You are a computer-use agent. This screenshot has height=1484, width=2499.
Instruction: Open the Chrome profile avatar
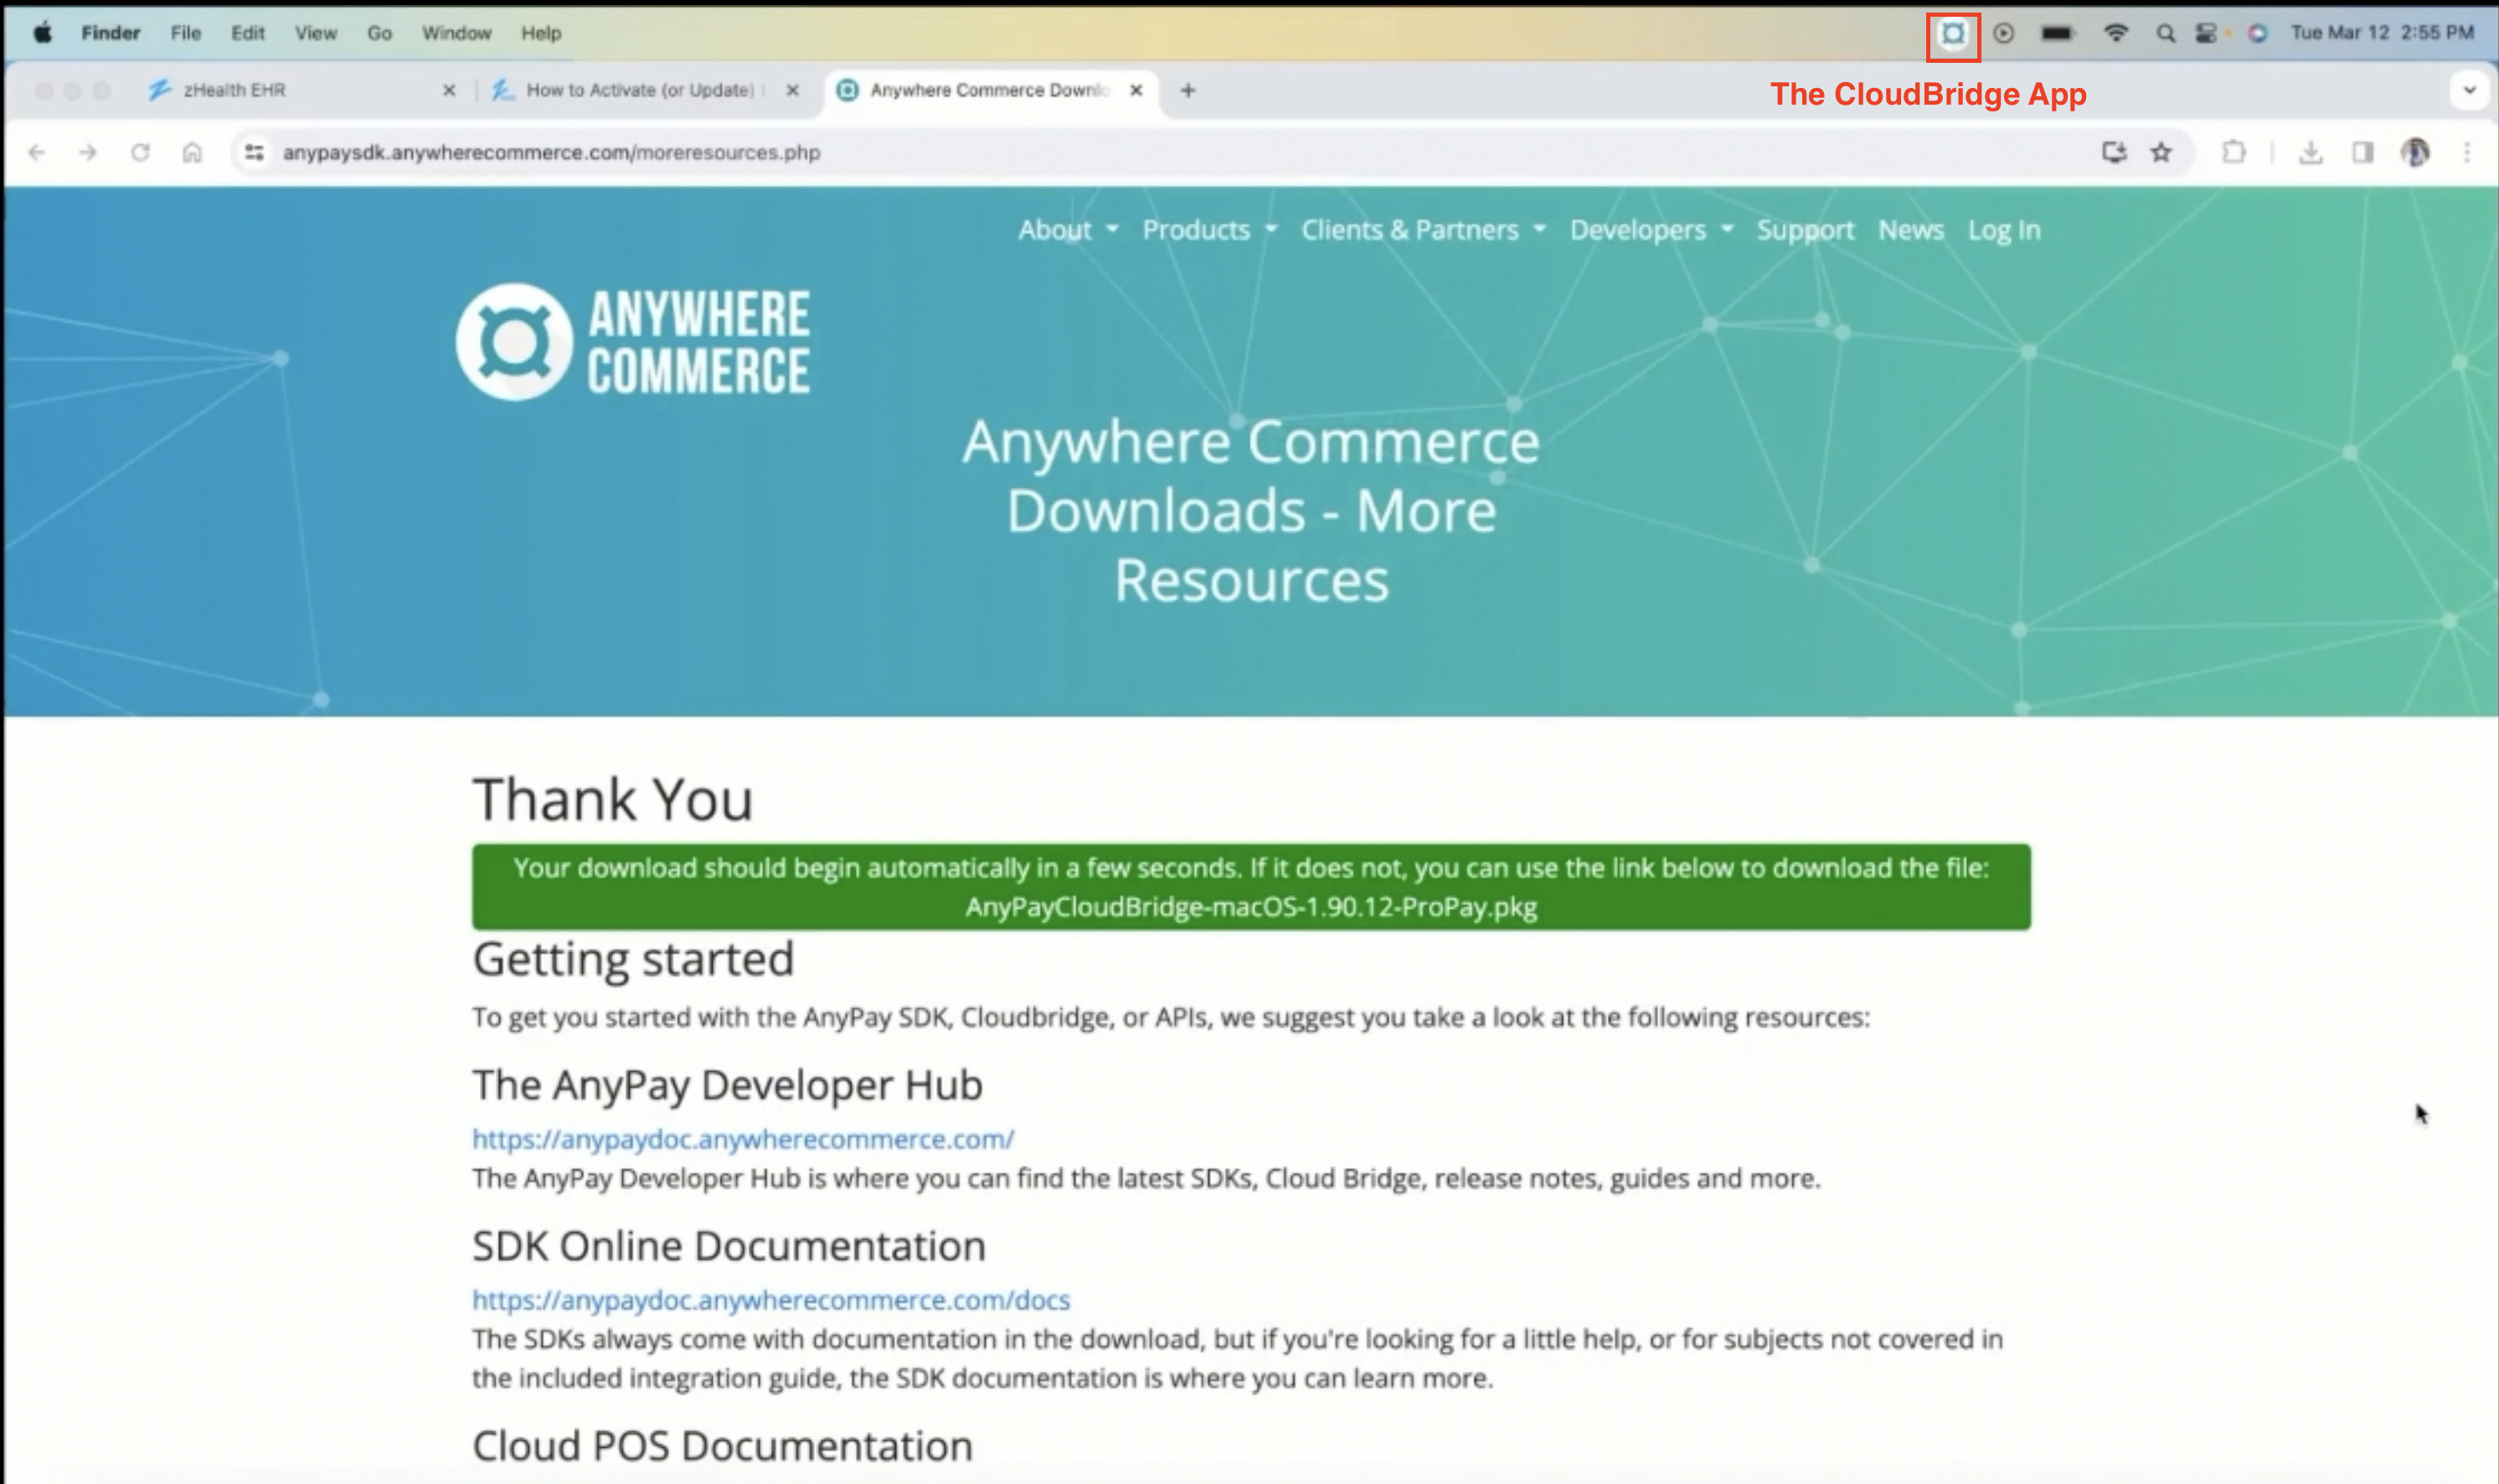(2415, 152)
